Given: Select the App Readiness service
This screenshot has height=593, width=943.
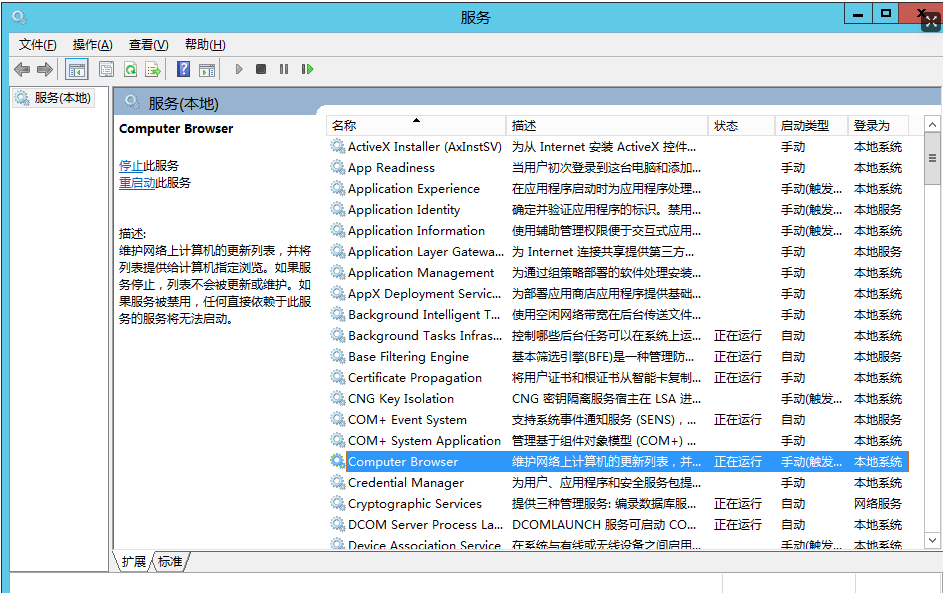Looking at the screenshot, I should coord(618,167).
